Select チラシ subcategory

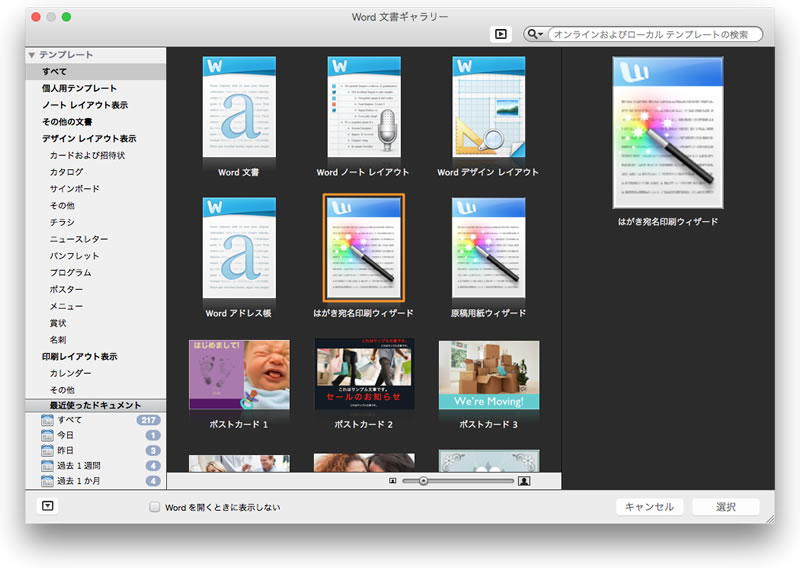coord(62,223)
